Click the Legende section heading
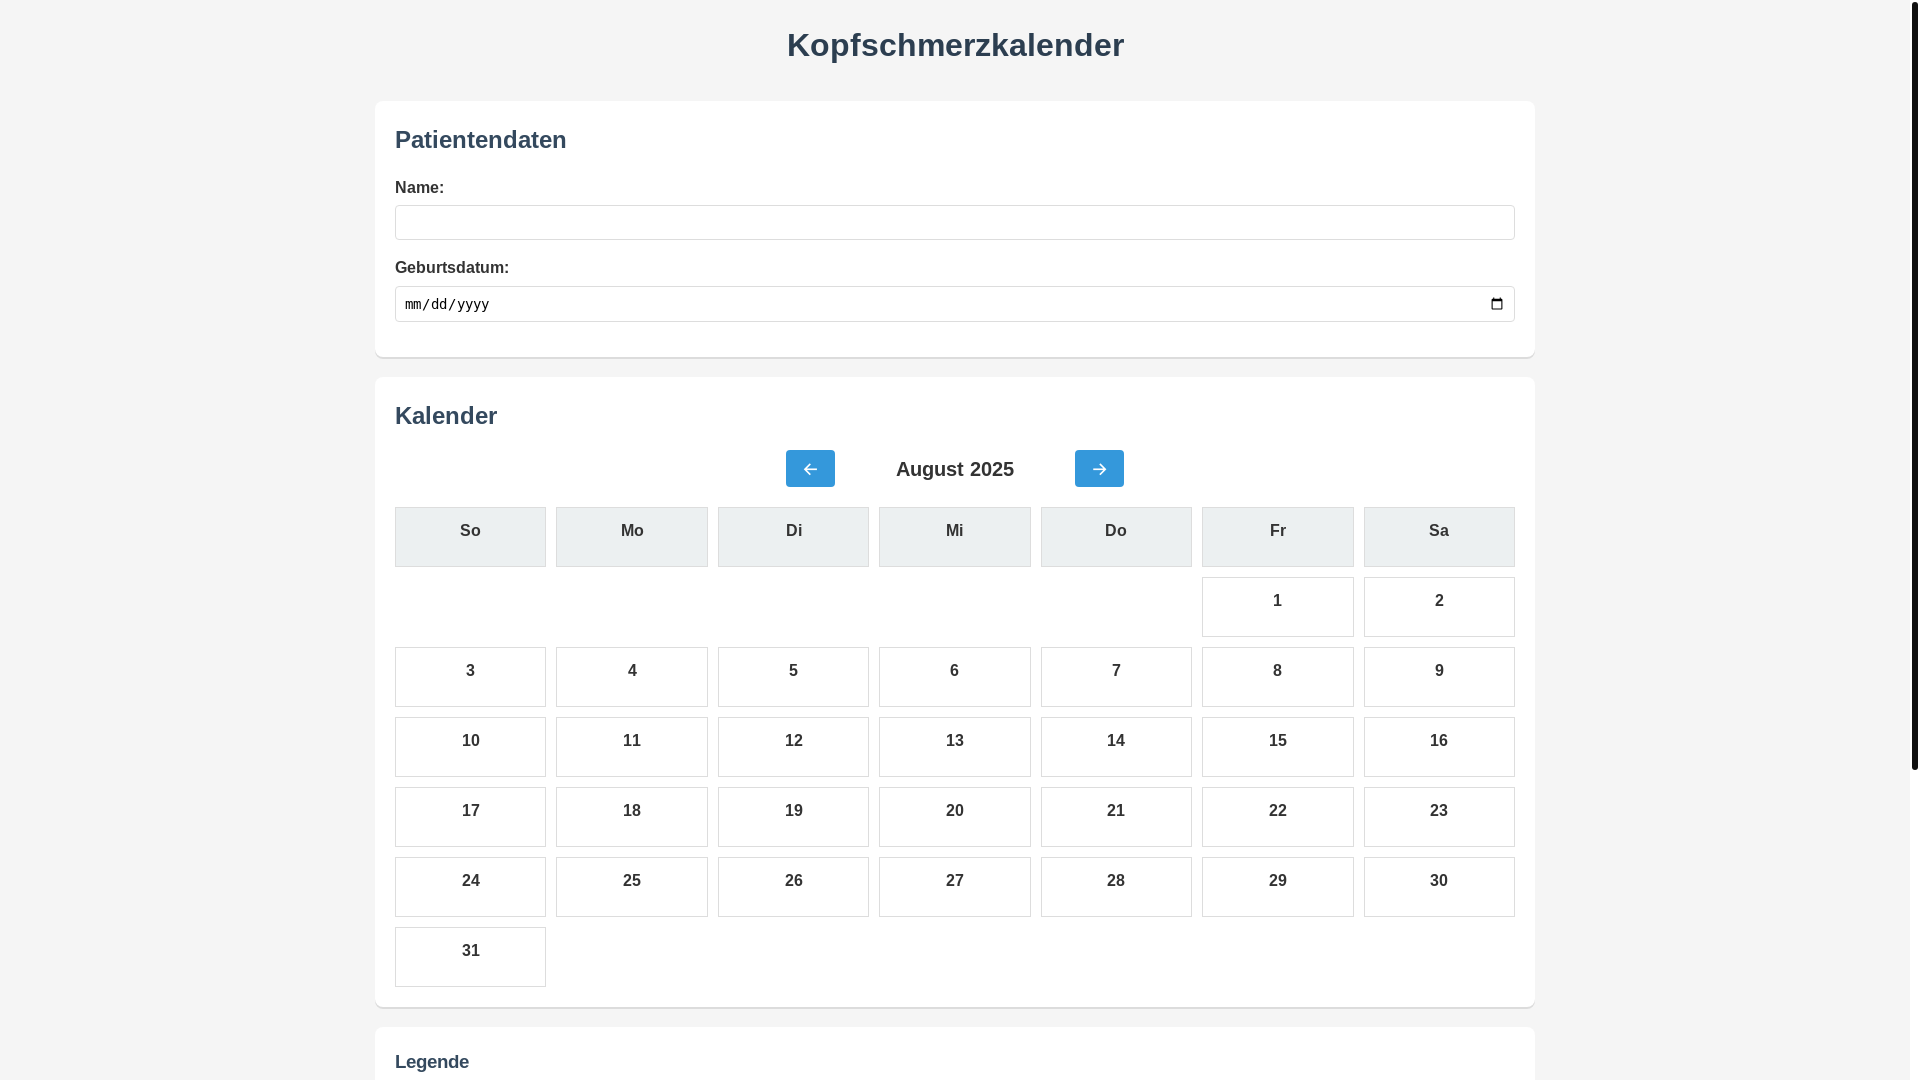Viewport: 1920px width, 1080px height. (432, 1062)
